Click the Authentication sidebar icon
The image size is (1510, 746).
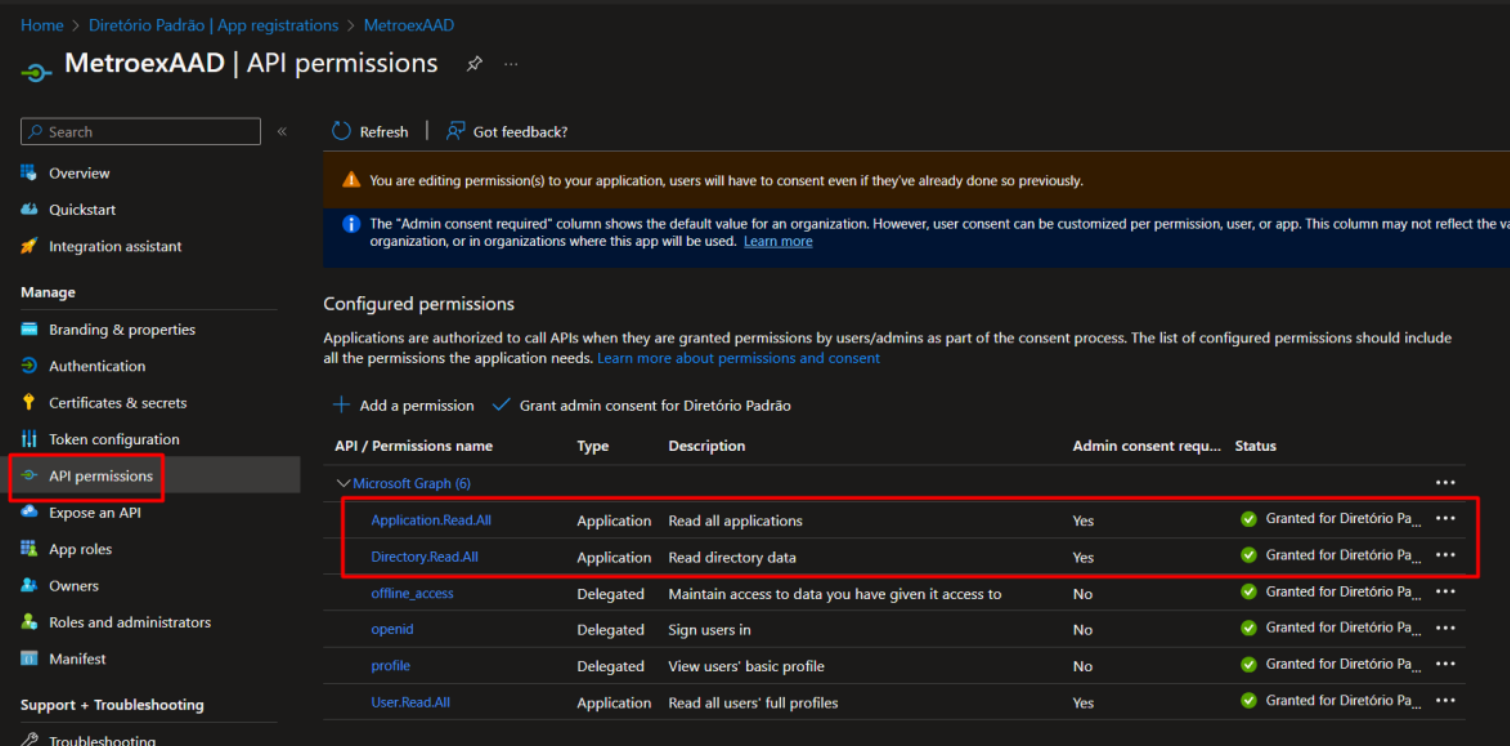click(29, 366)
